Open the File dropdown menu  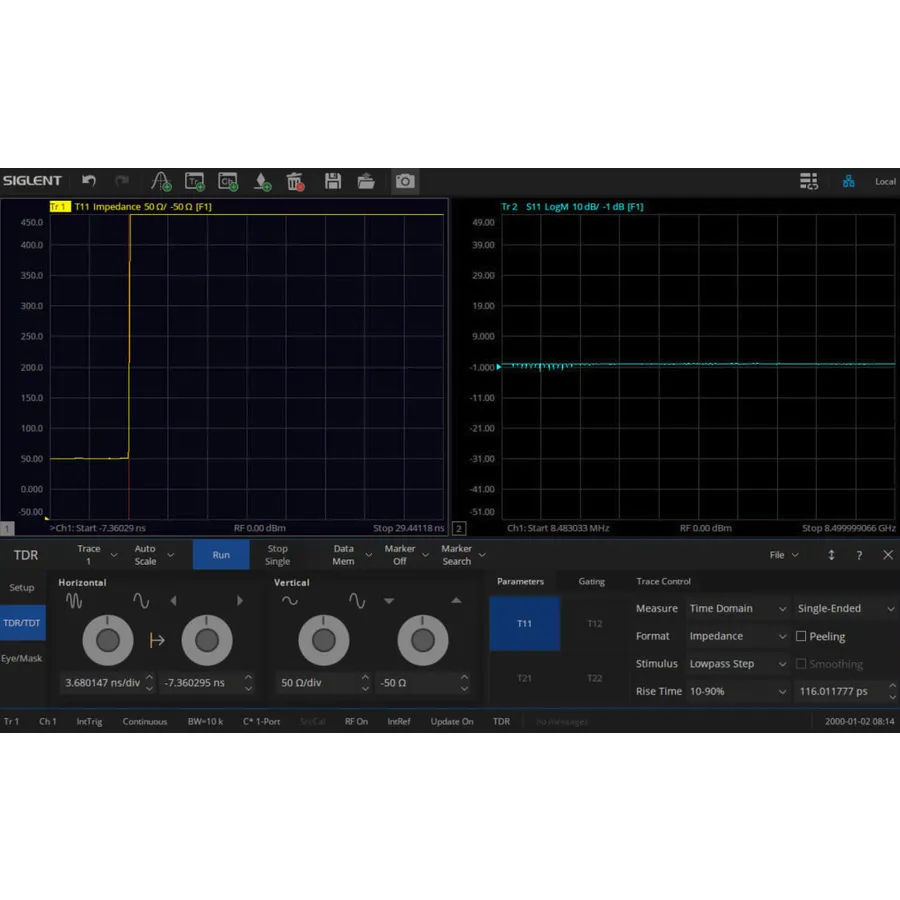(x=783, y=554)
